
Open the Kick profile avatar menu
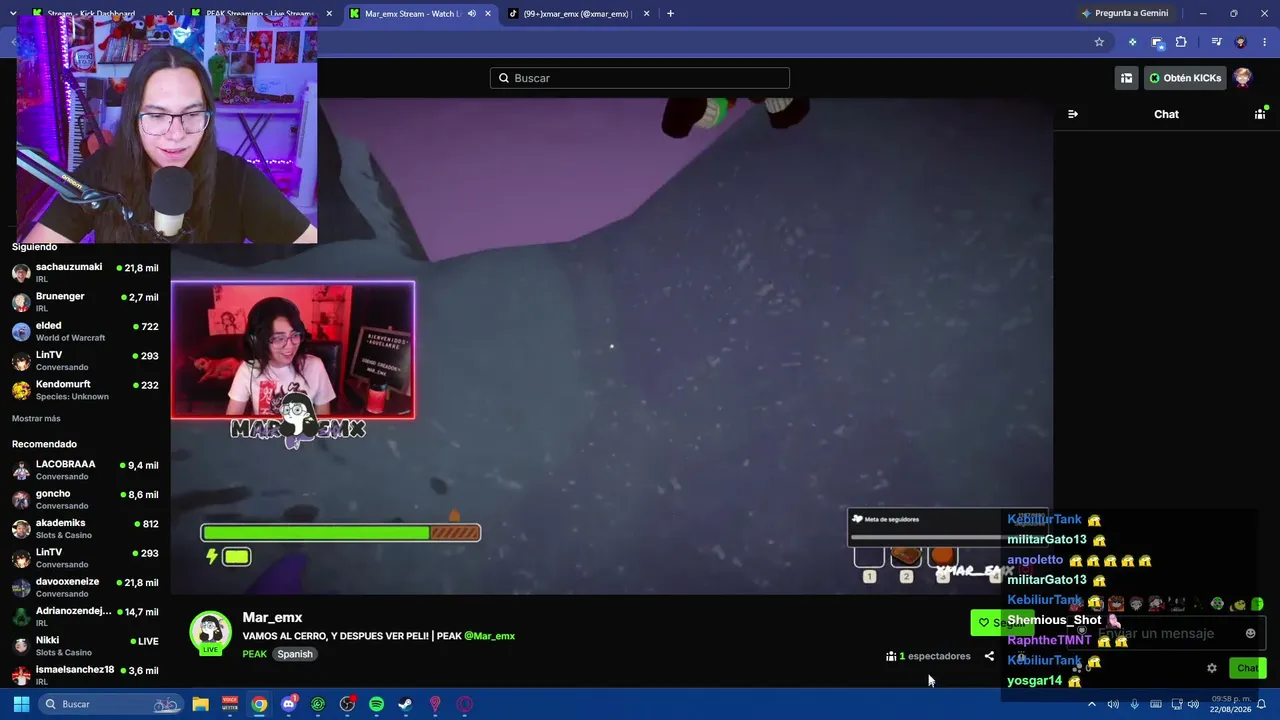point(1243,78)
